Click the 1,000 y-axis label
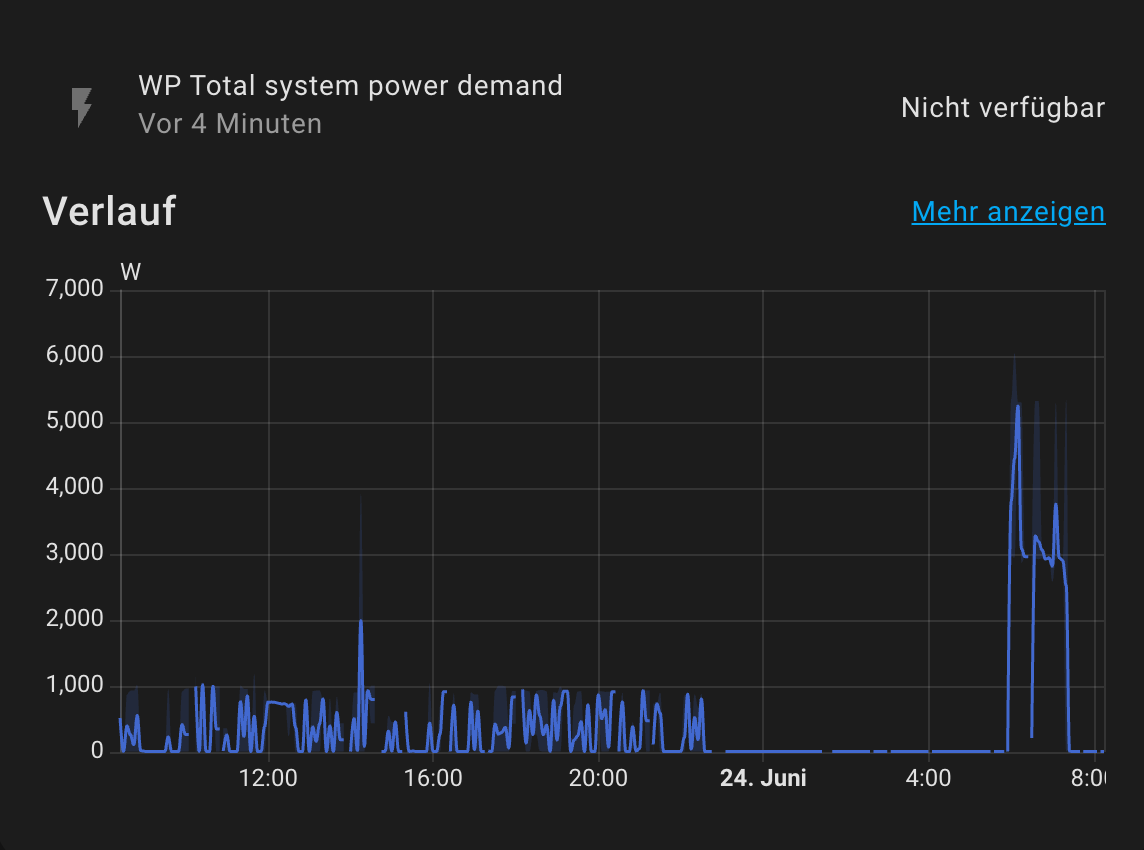 pyautogui.click(x=74, y=684)
